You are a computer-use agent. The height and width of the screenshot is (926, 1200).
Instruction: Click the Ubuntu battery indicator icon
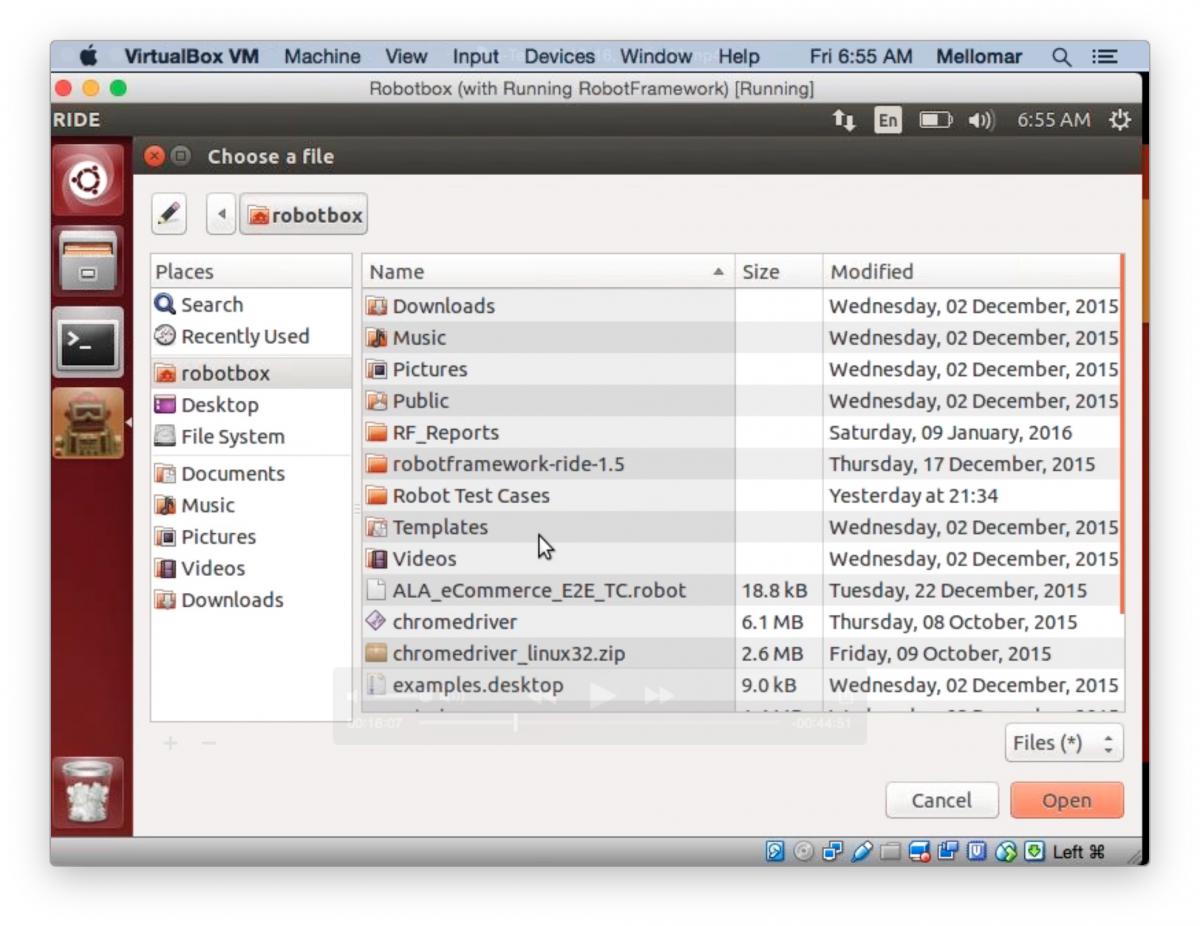coord(935,120)
